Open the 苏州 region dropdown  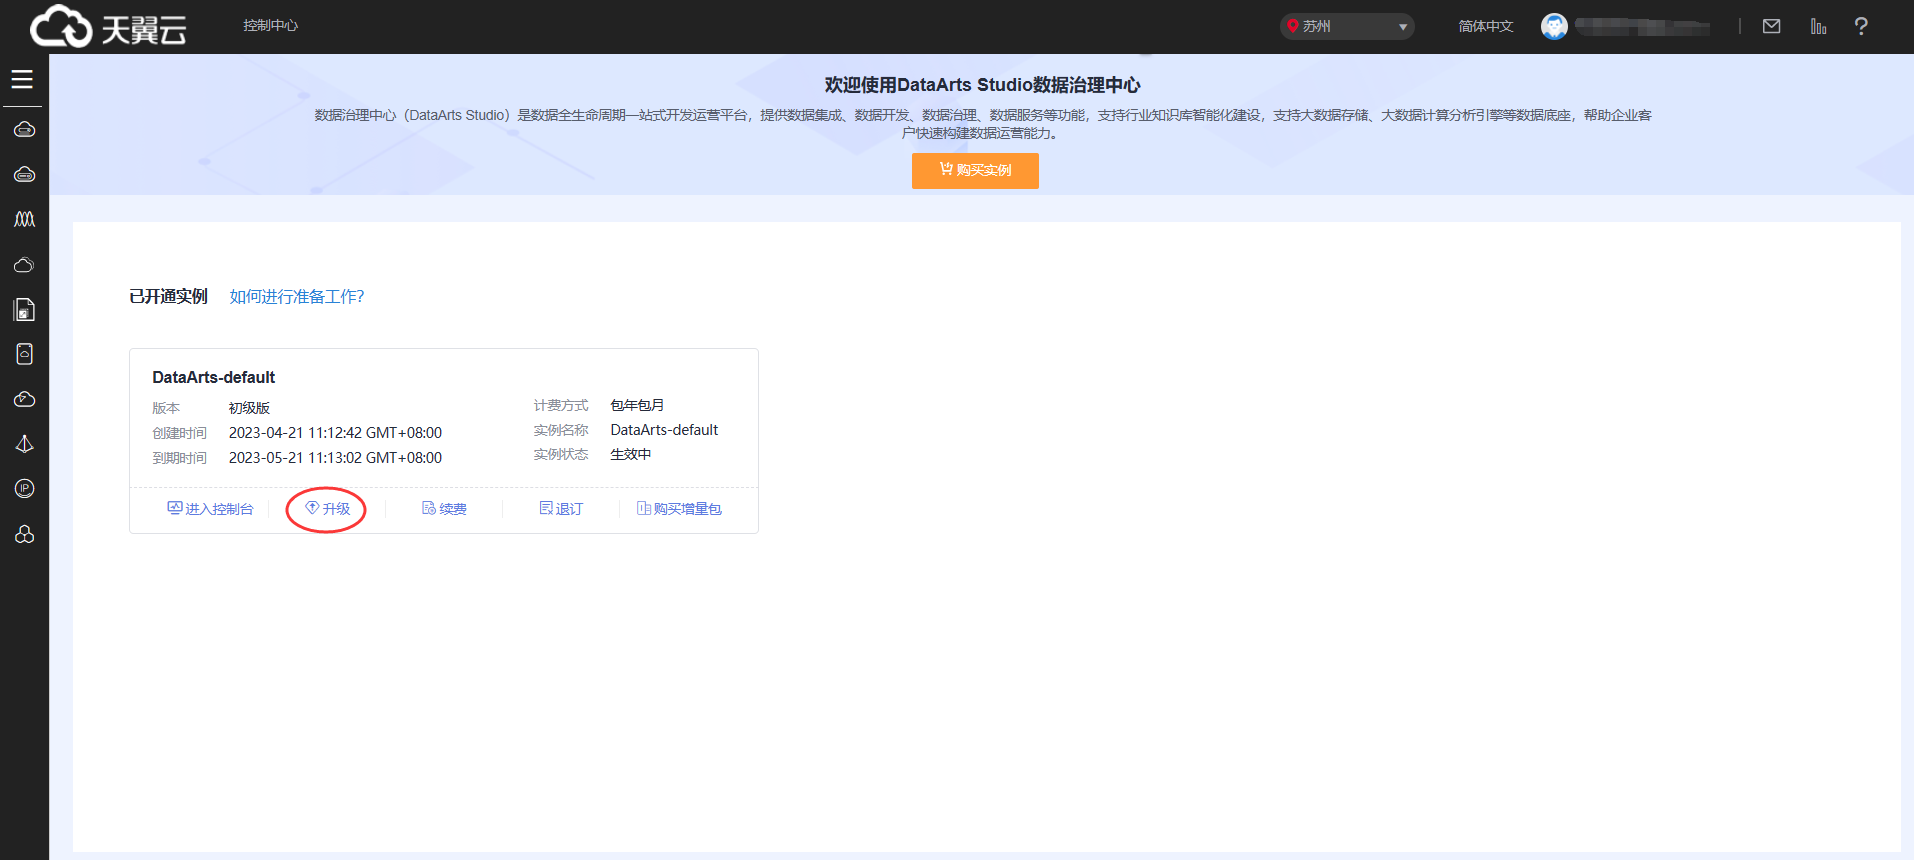point(1347,26)
